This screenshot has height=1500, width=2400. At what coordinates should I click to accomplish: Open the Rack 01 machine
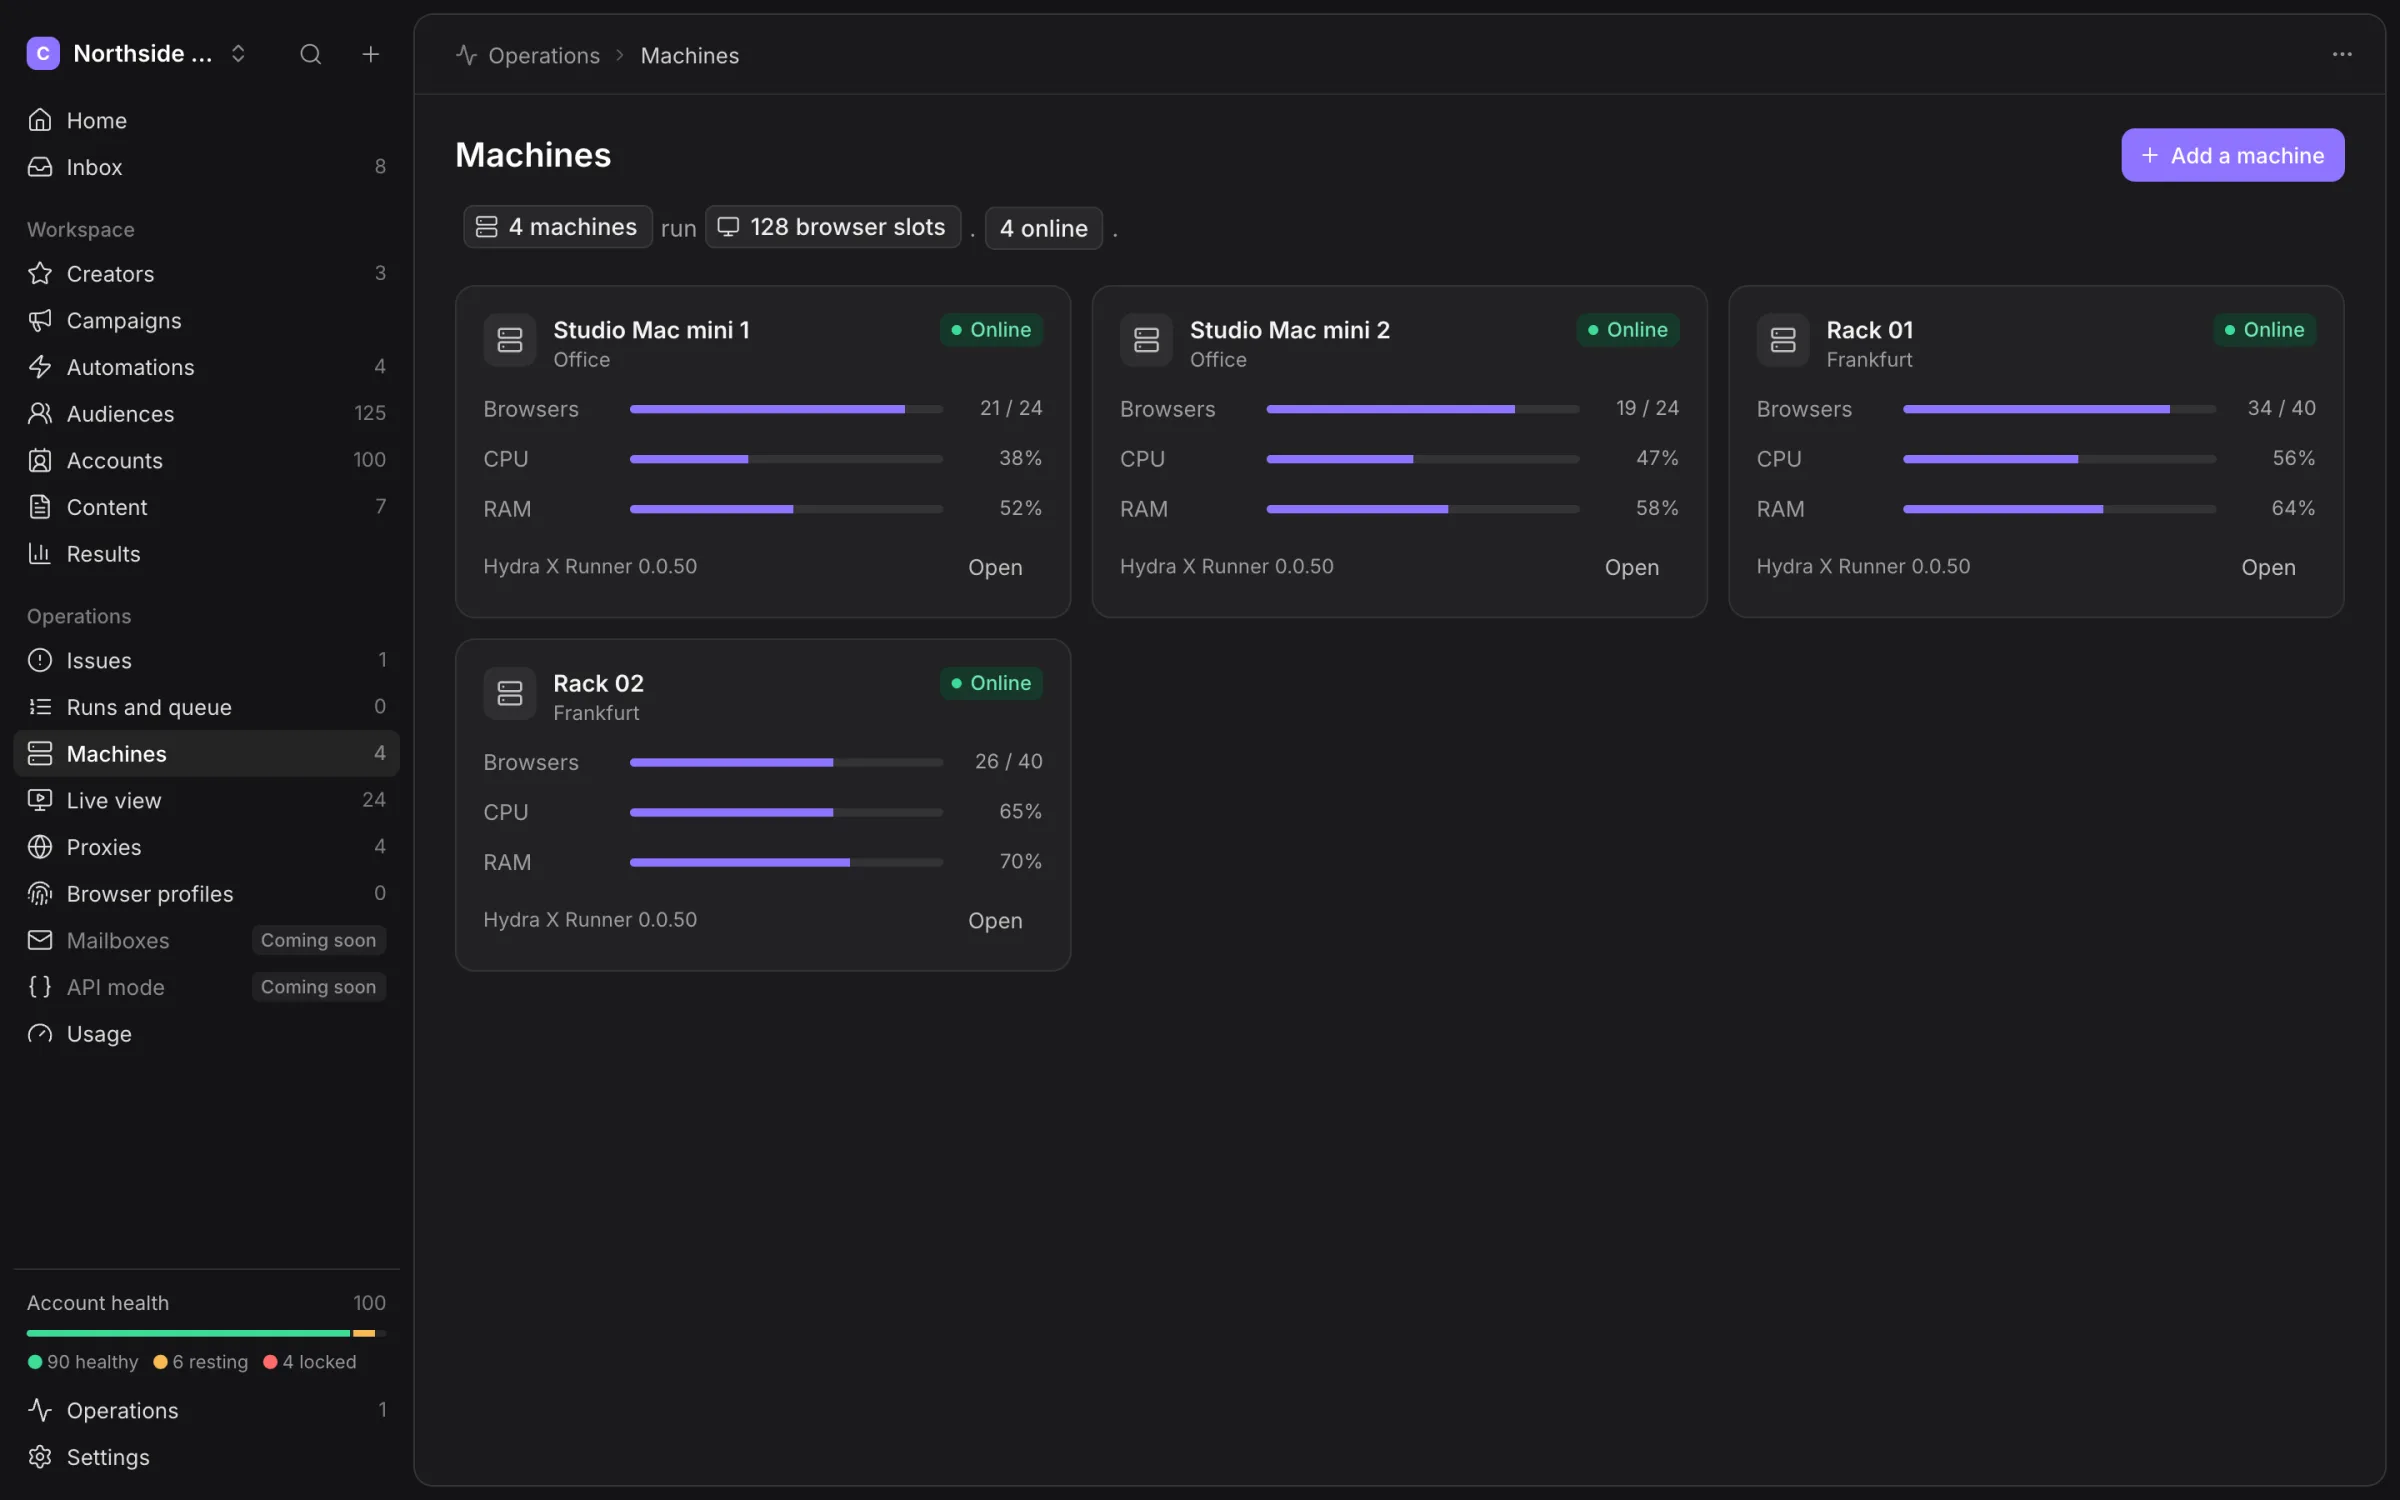(x=2268, y=567)
